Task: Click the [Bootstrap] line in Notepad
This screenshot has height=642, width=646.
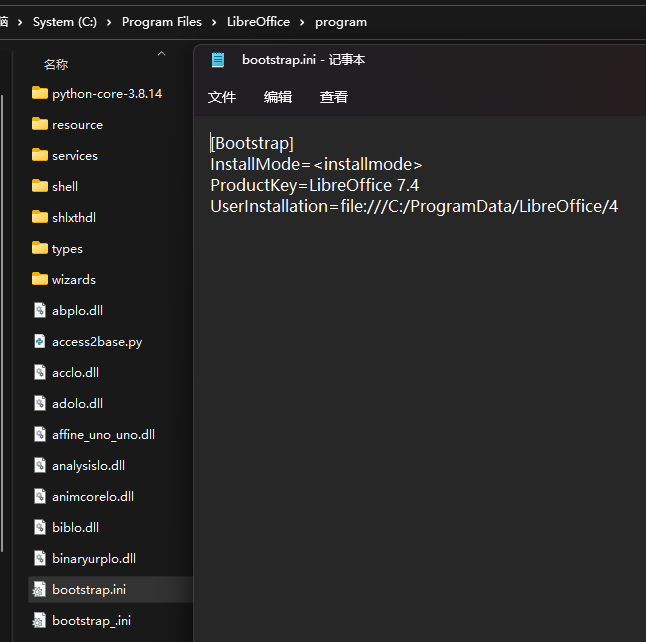Action: pos(252,143)
